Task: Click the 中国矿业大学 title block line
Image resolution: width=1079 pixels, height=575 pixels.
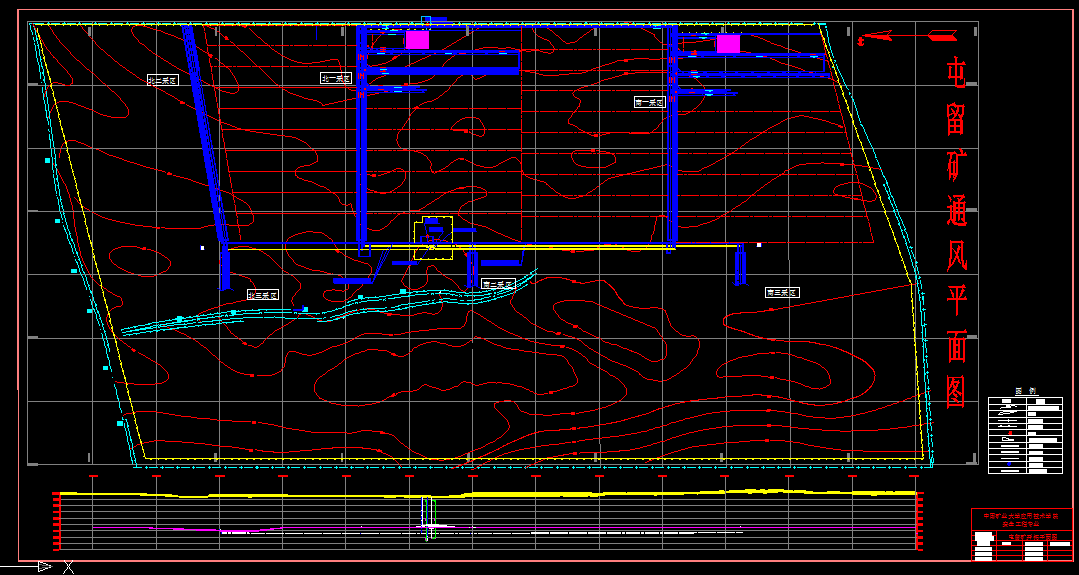Action: click(1021, 516)
